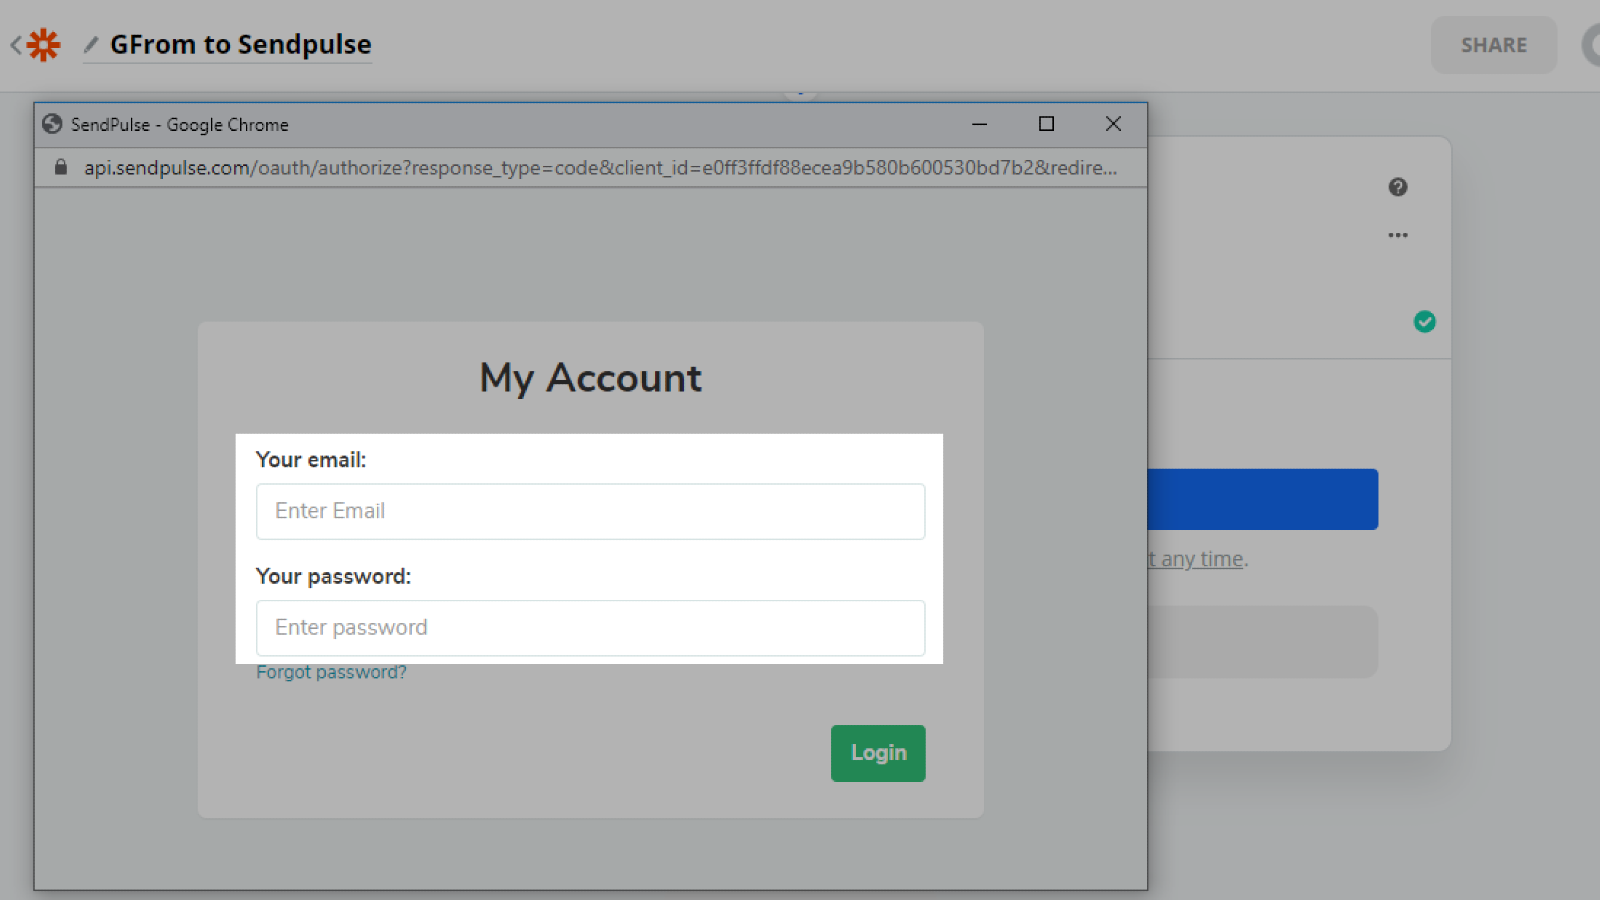This screenshot has height=900, width=1600.
Task: Click the globe icon in the SendPulse title bar
Action: click(x=52, y=124)
